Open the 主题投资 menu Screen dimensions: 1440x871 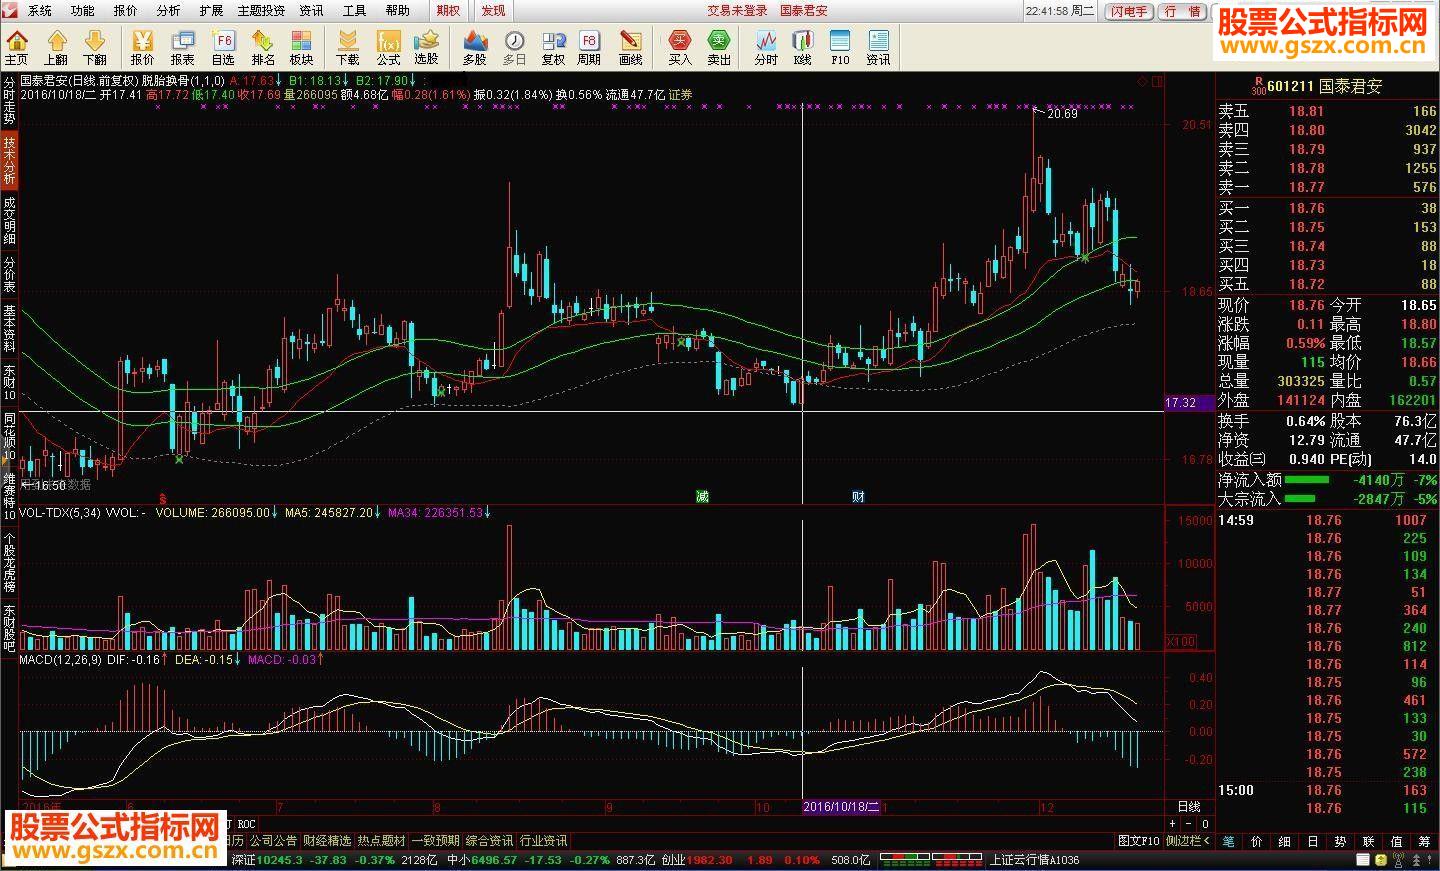tap(261, 11)
